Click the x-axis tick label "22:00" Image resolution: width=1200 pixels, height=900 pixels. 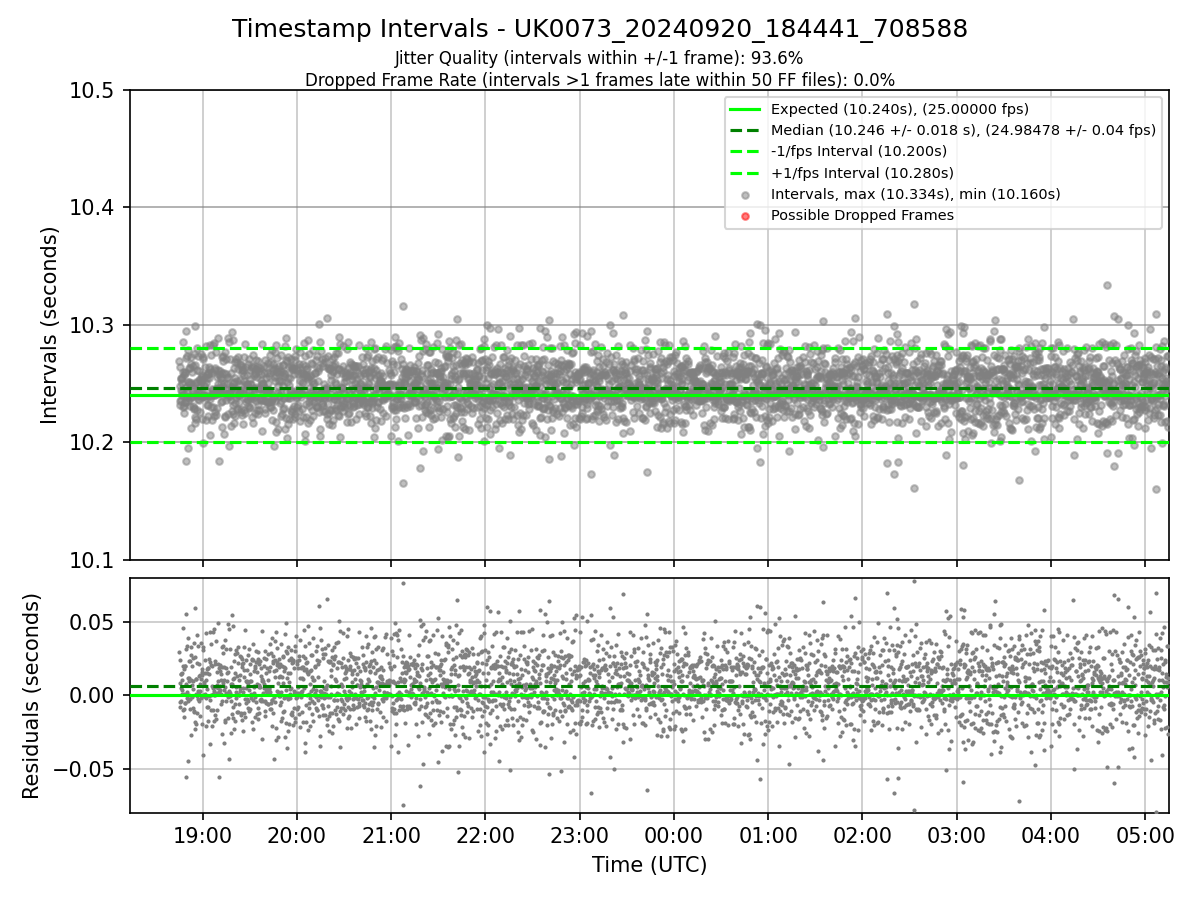485,835
